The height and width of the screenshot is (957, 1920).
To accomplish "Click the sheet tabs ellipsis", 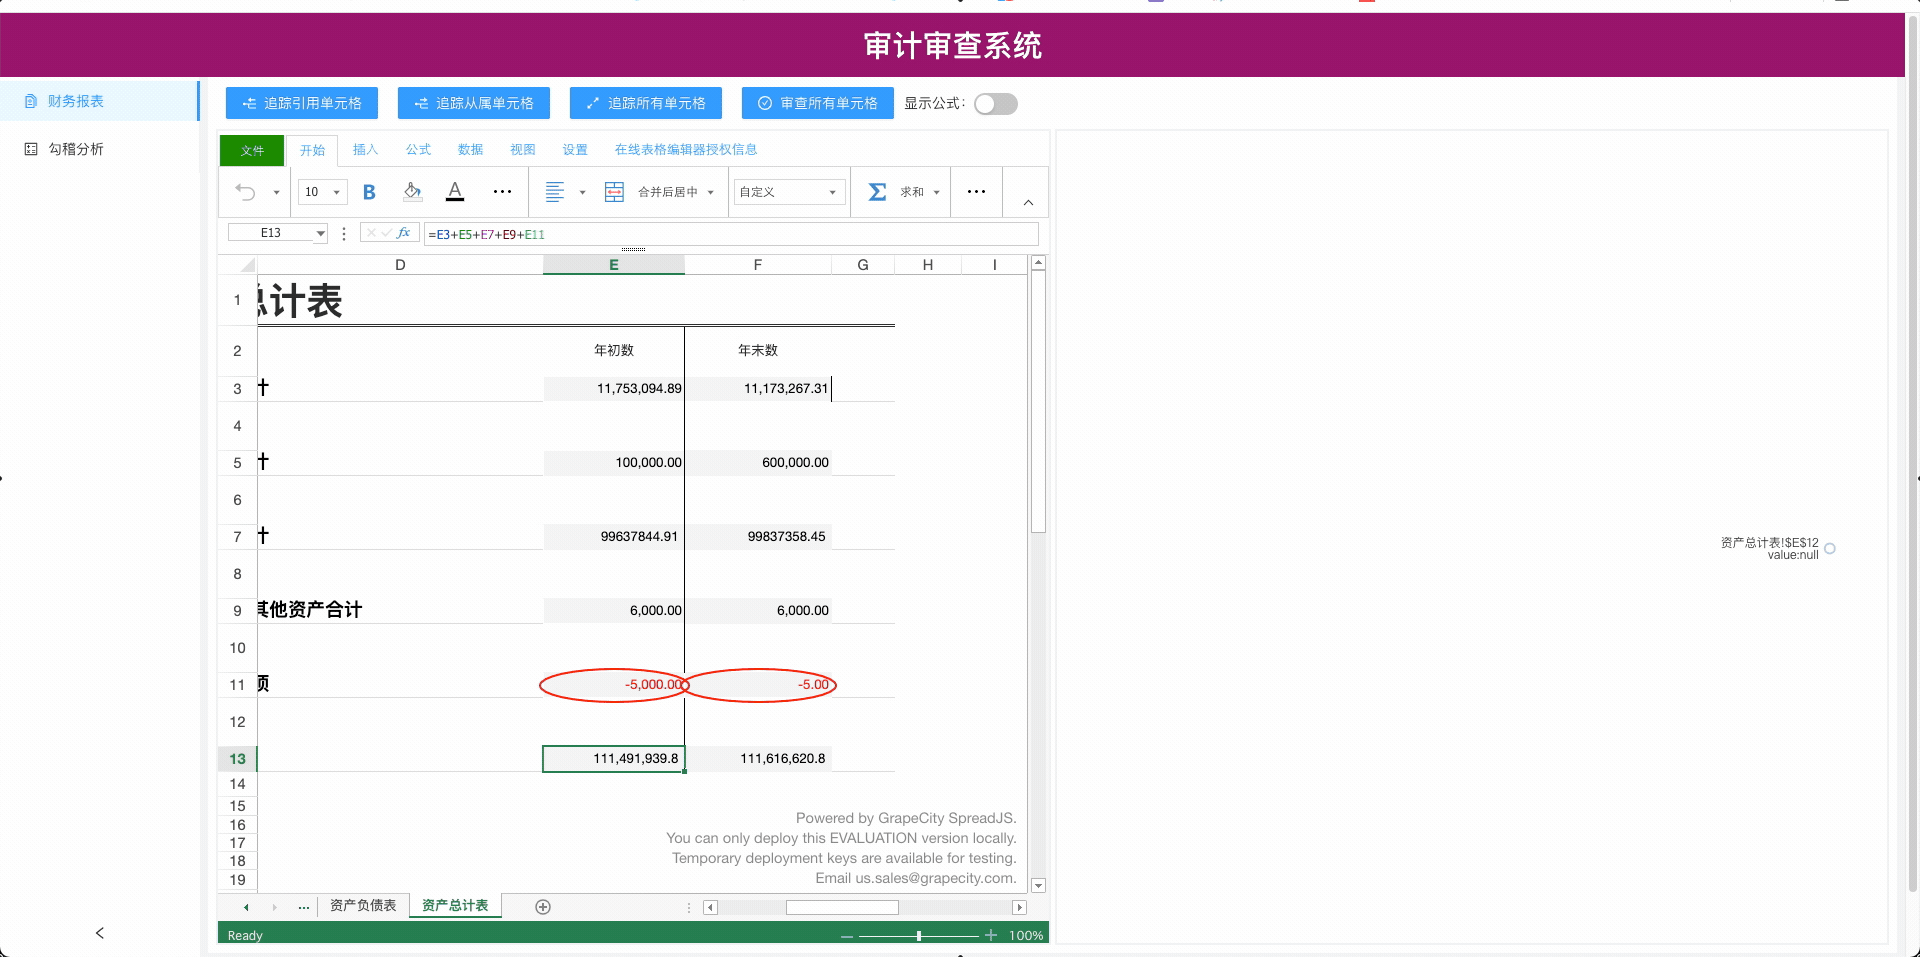I will click(x=303, y=907).
